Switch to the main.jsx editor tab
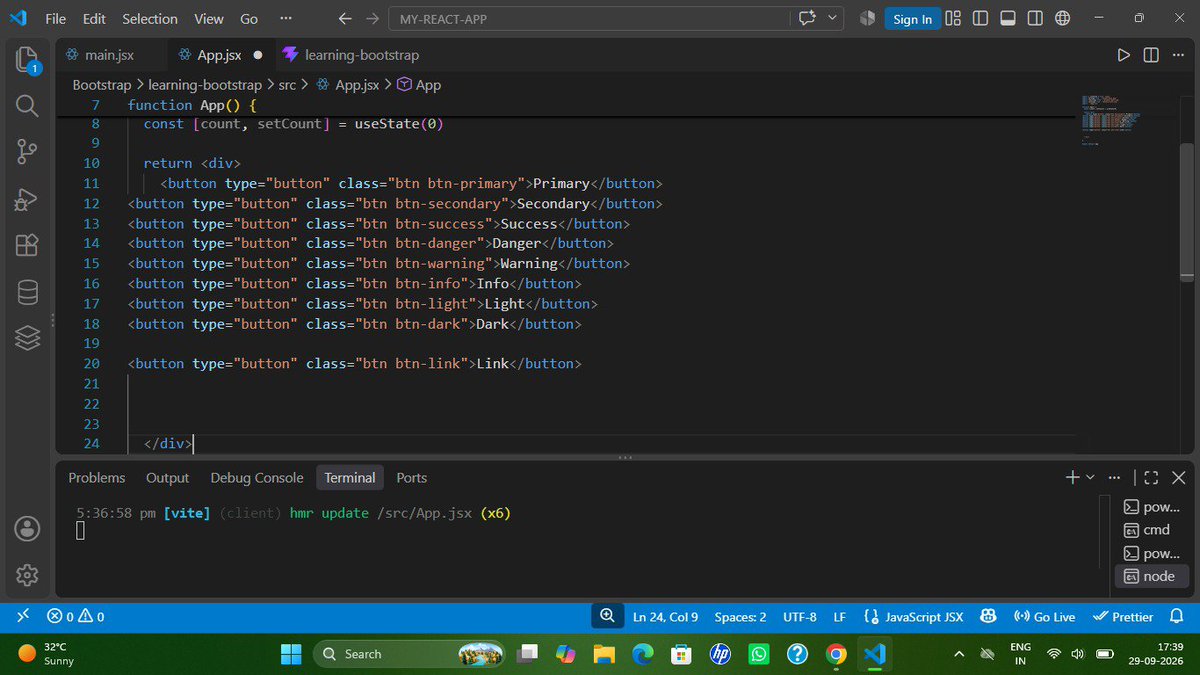 click(x=108, y=55)
